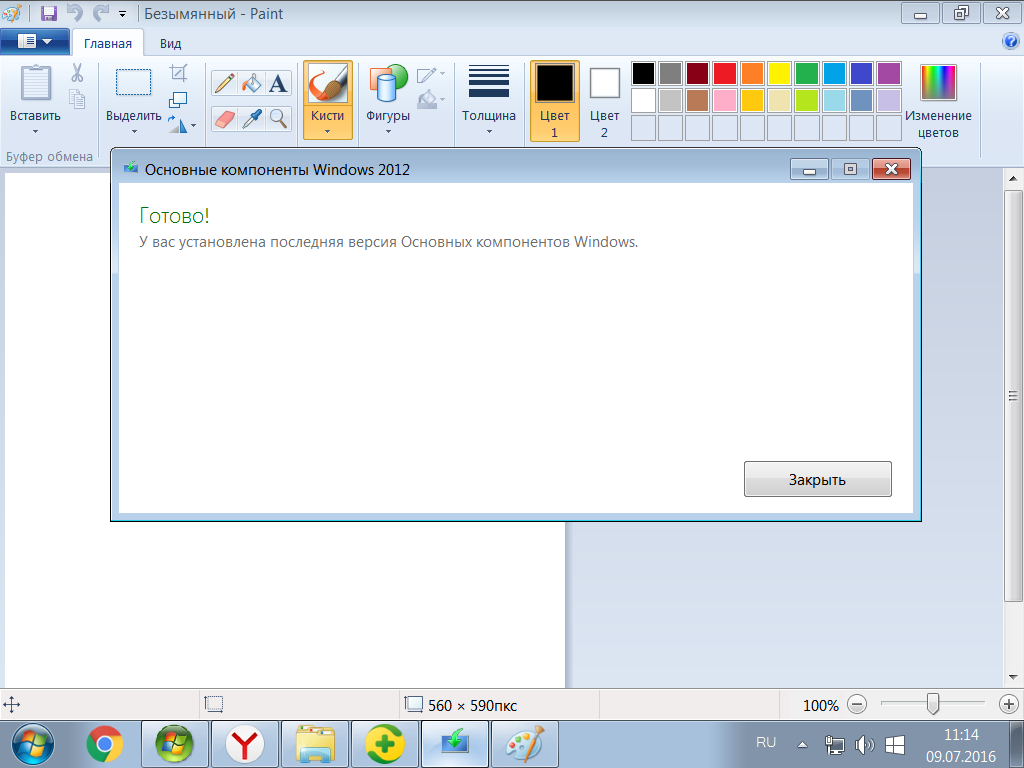1024x768 pixels.
Task: Open Google Chrome from the taskbar
Action: click(104, 744)
